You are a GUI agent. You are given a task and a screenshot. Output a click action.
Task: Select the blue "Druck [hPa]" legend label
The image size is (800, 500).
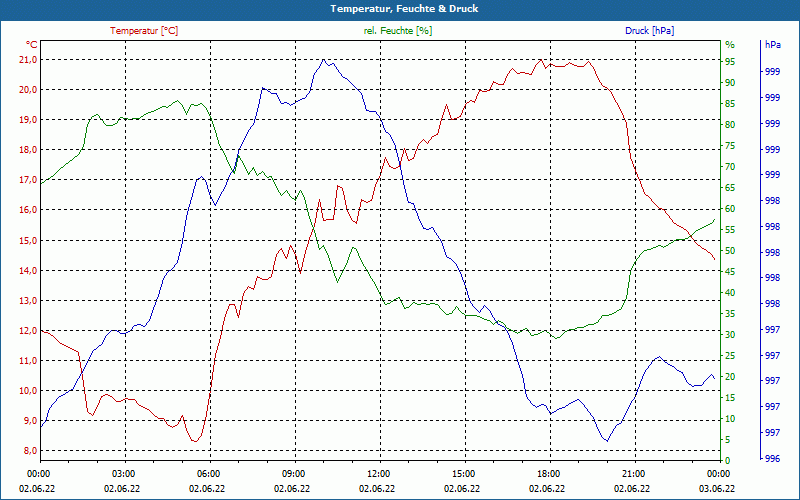pyautogui.click(x=649, y=31)
